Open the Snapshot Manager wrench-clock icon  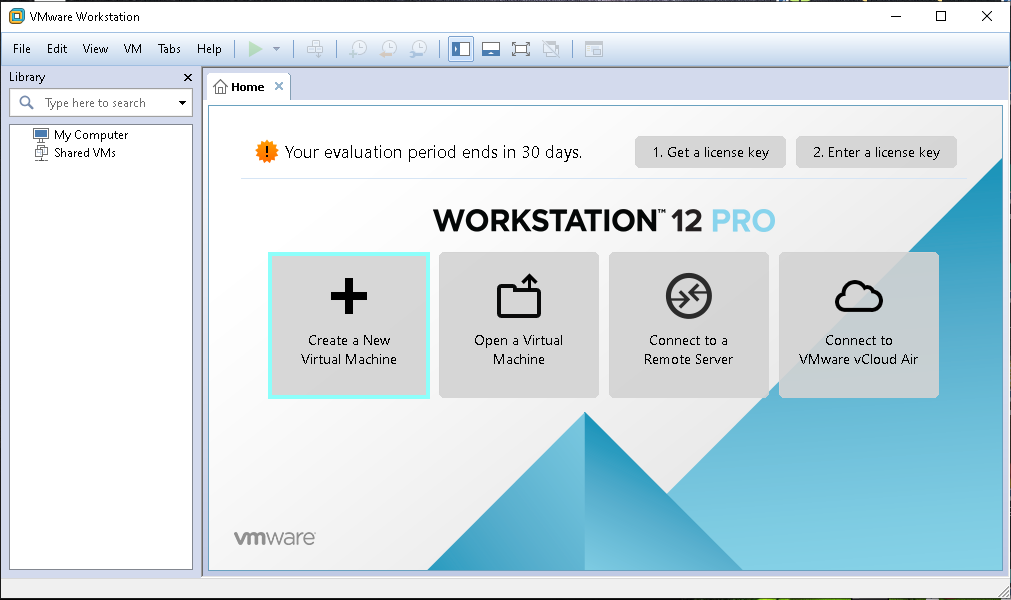tap(418, 49)
